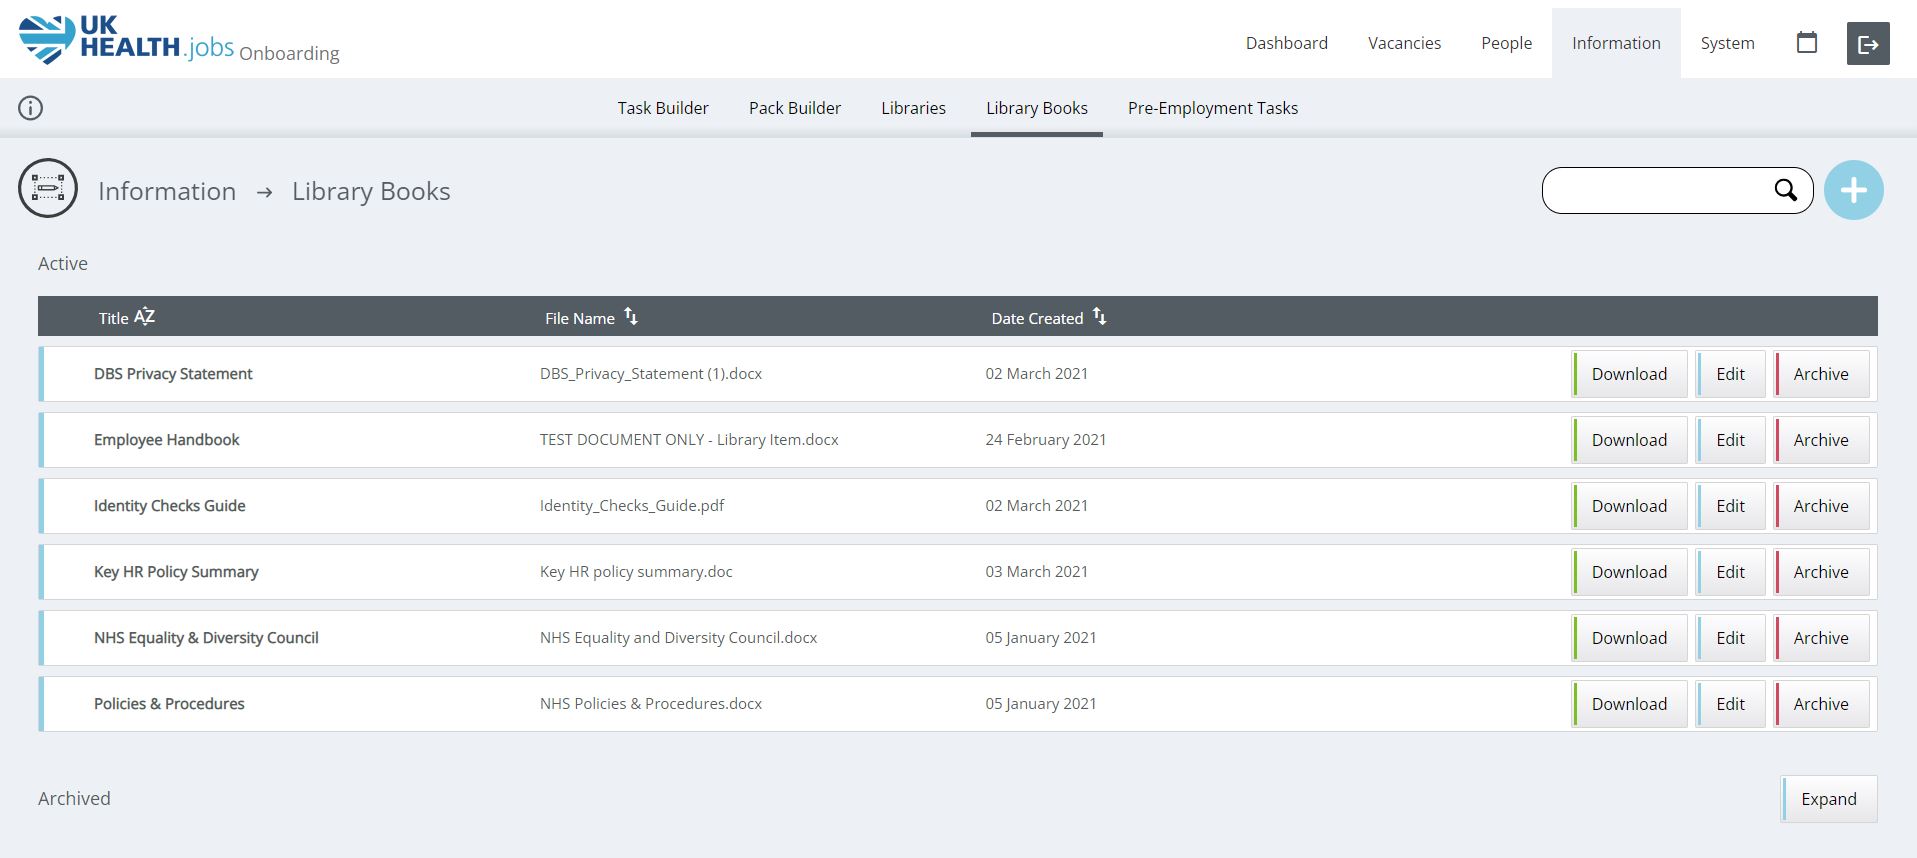Open the System menu
The height and width of the screenshot is (858, 1917).
1727,43
